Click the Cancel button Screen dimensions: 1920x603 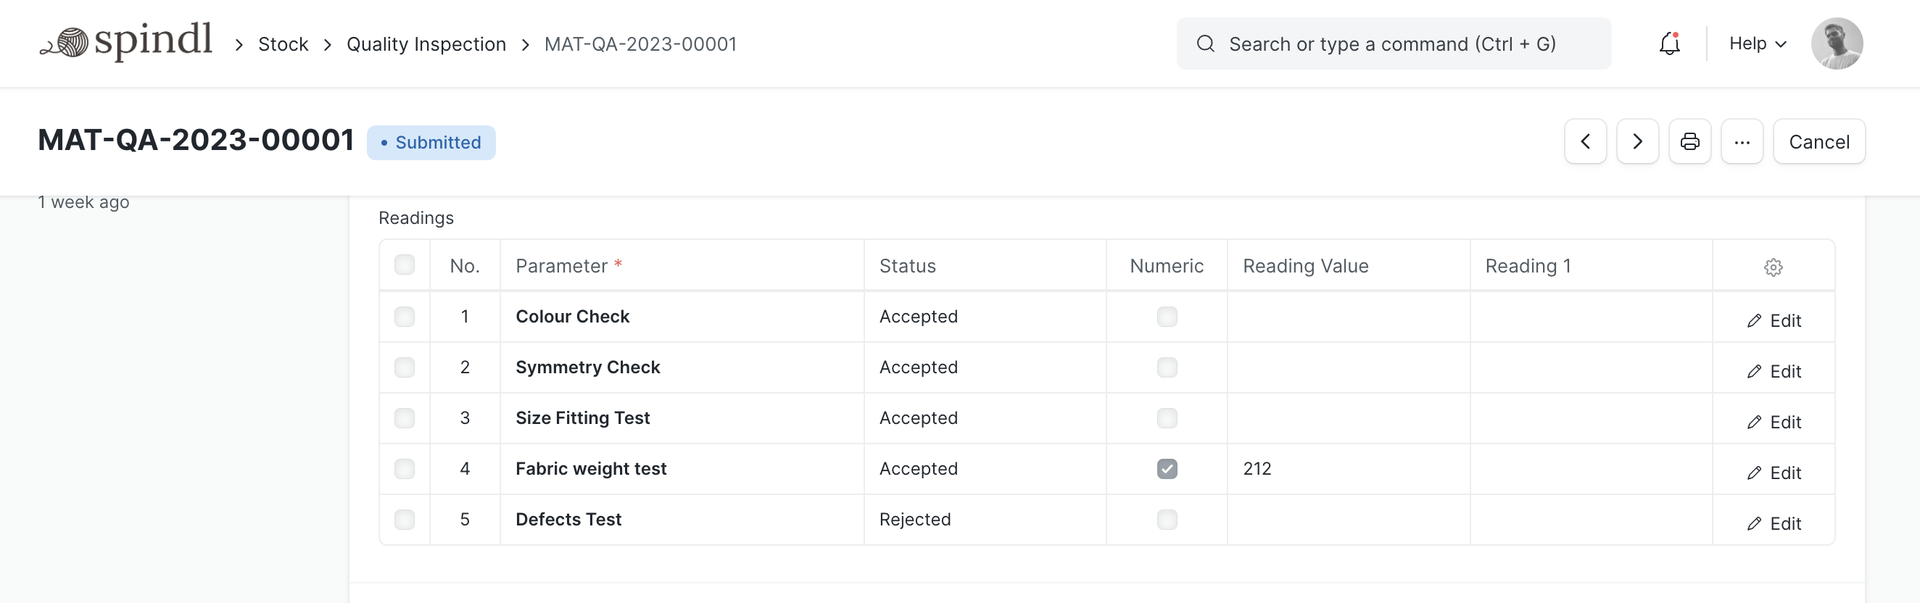[1818, 142]
